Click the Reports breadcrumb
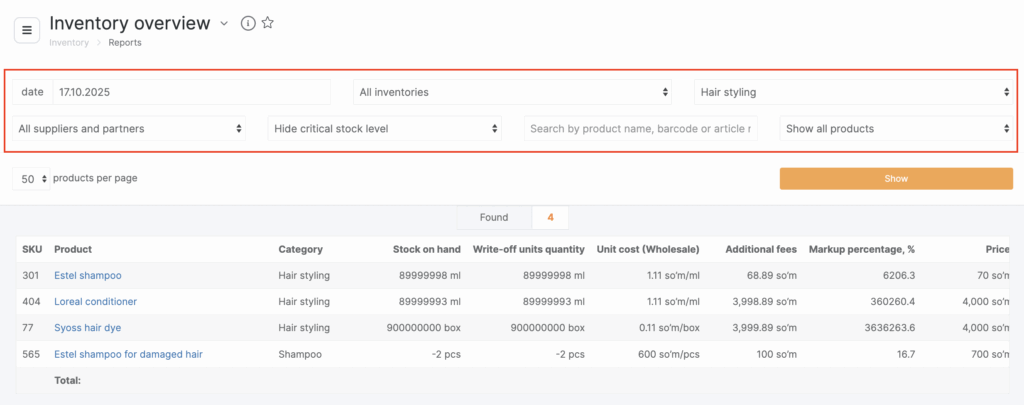1024x405 pixels. (x=125, y=43)
